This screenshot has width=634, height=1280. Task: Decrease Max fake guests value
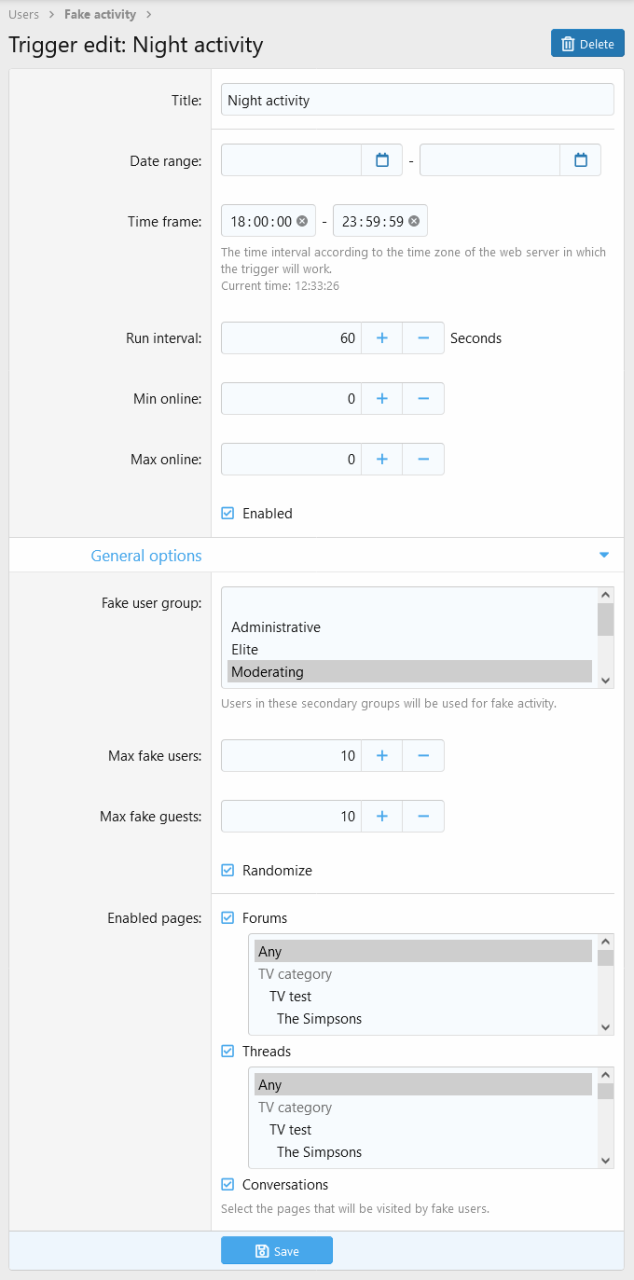click(423, 816)
